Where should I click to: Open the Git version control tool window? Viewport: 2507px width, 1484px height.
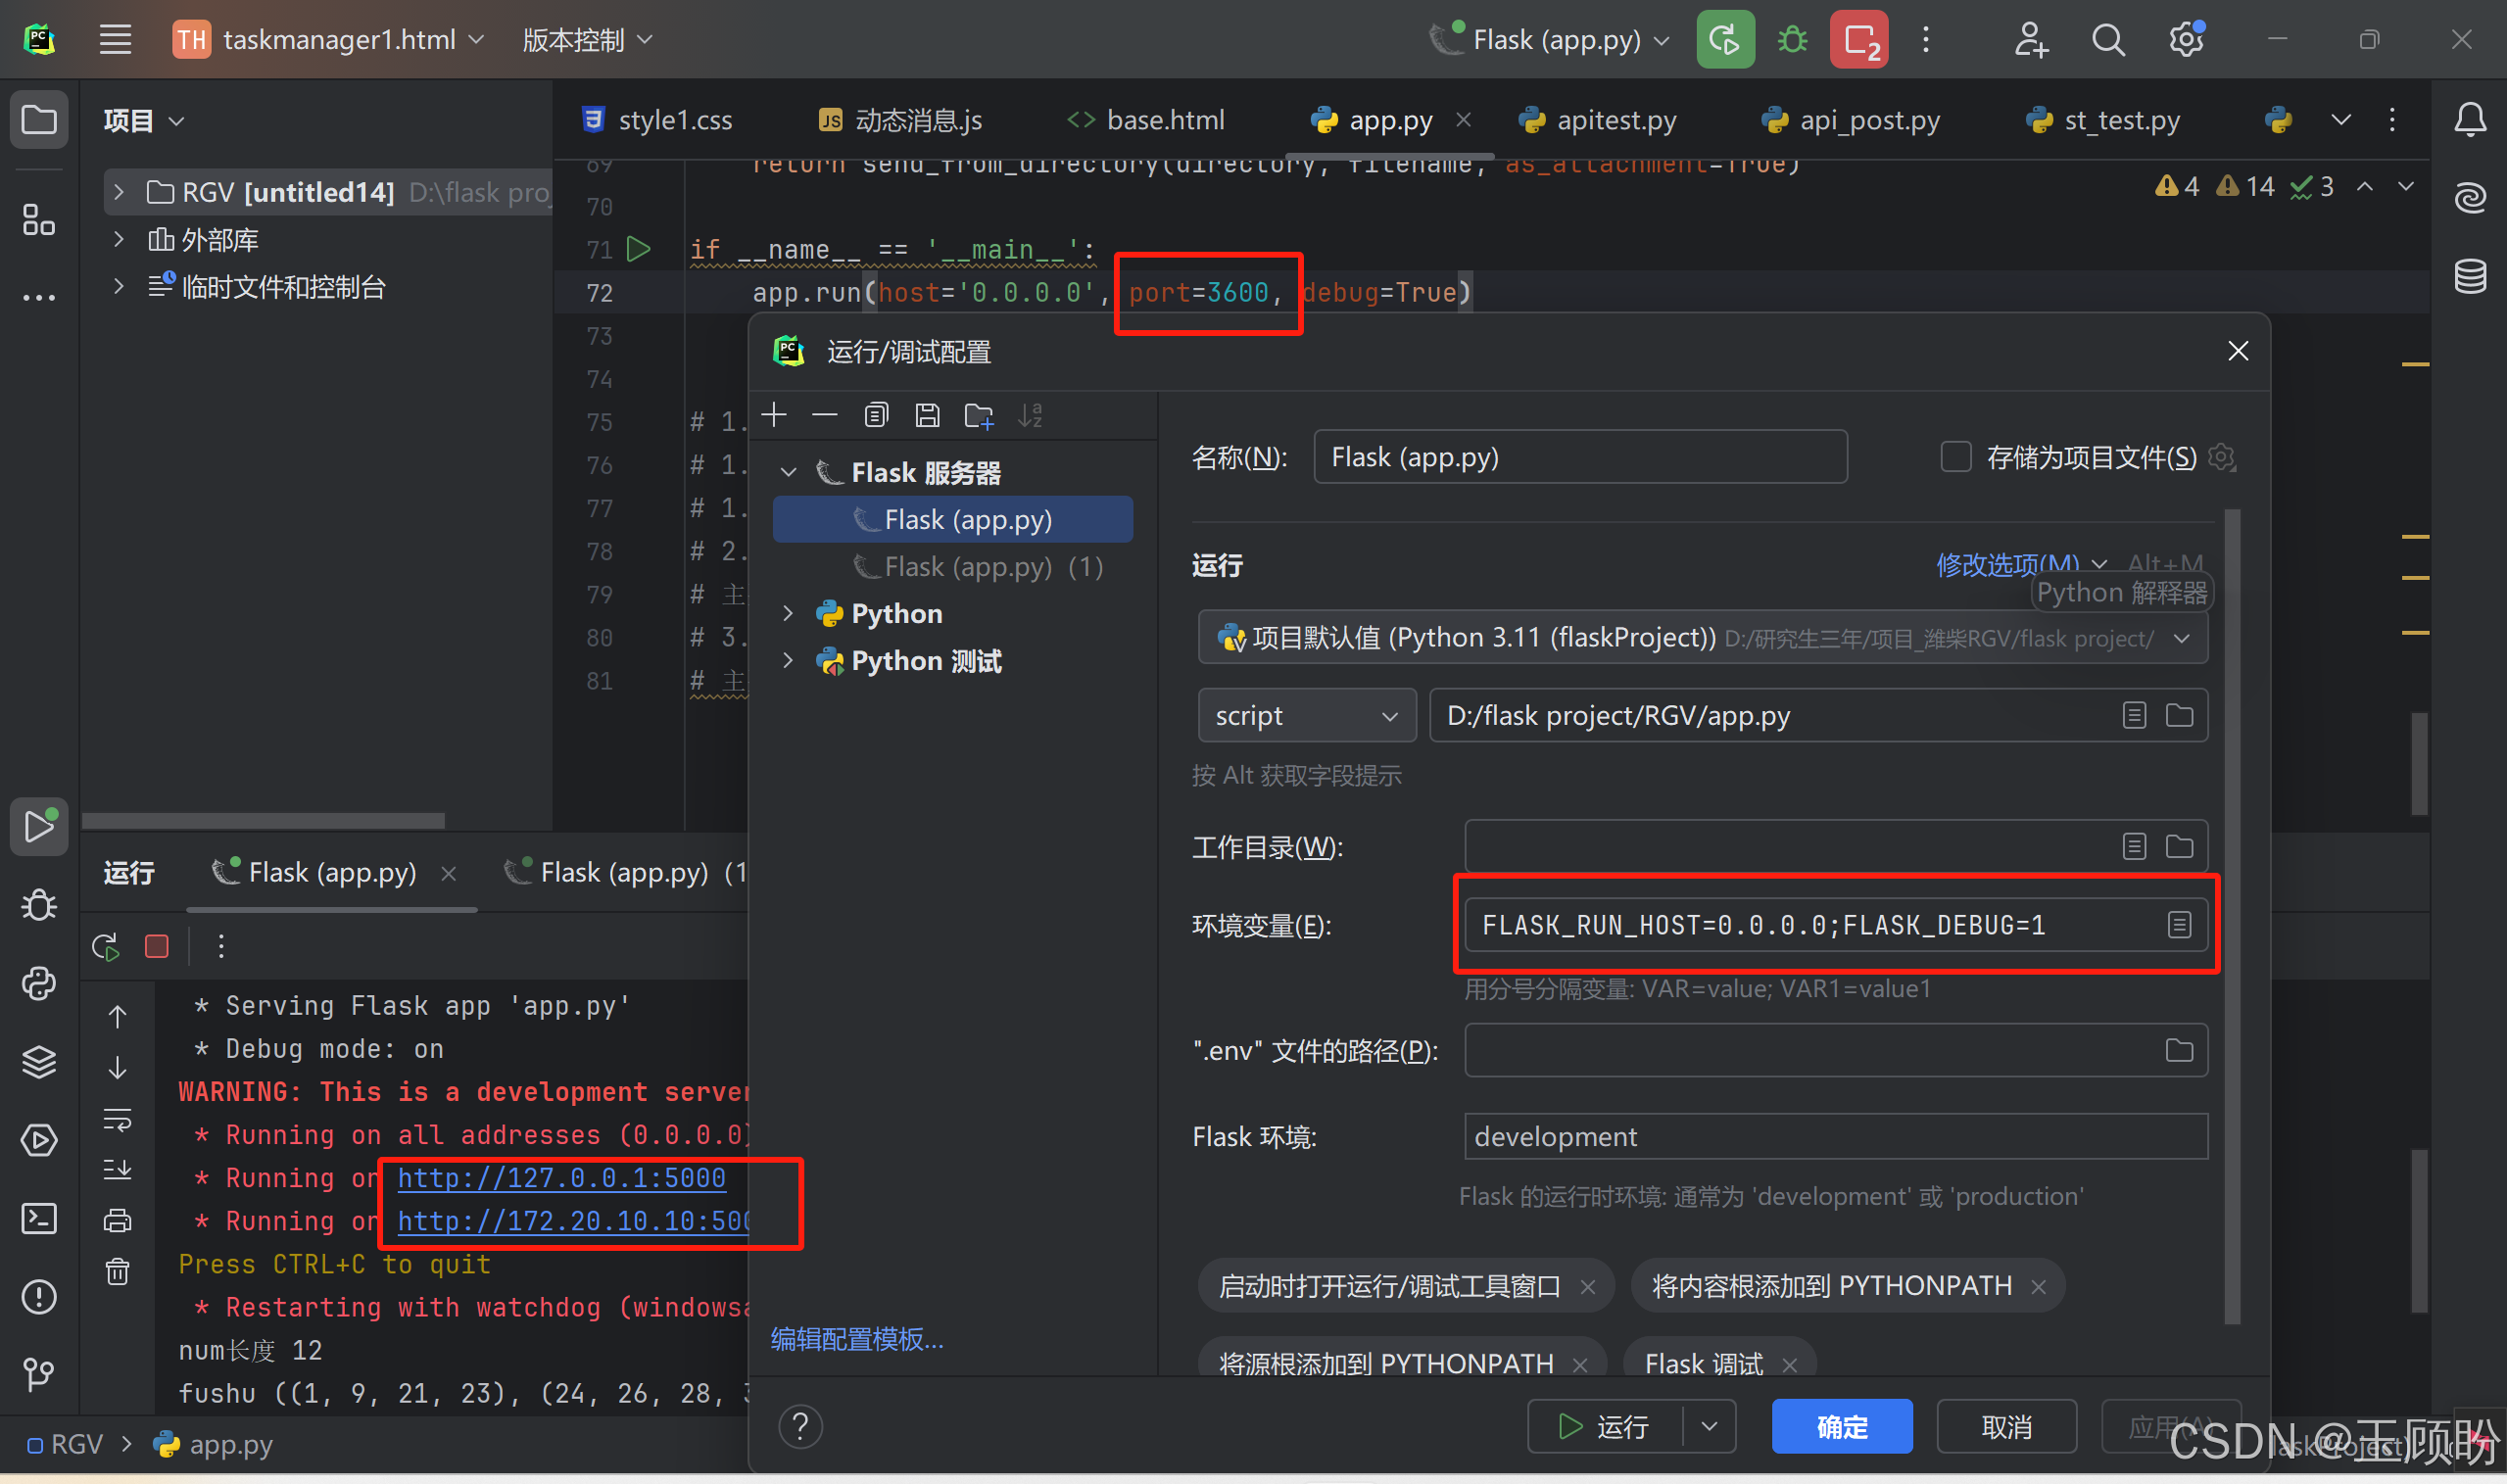[39, 1375]
